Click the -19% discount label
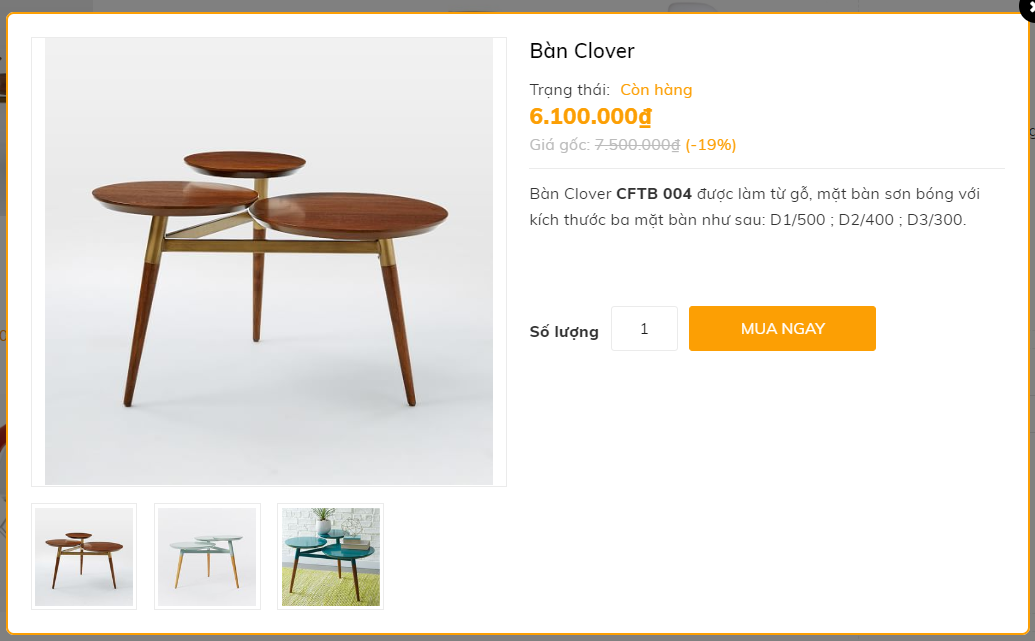 [711, 145]
